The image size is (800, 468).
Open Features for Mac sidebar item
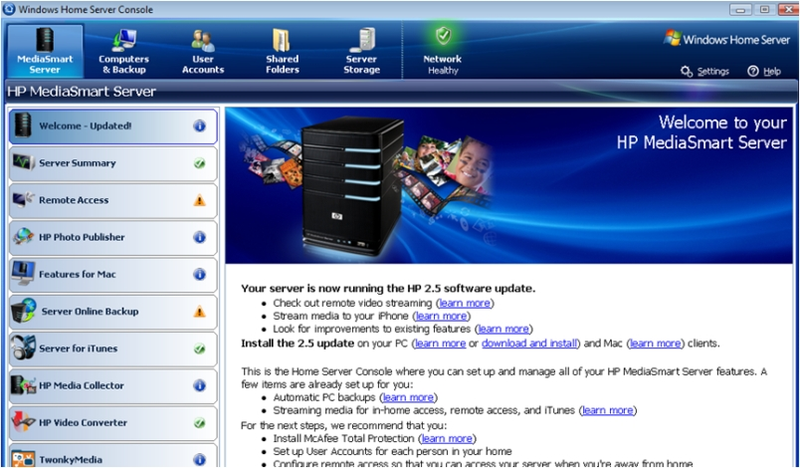[x=113, y=275]
